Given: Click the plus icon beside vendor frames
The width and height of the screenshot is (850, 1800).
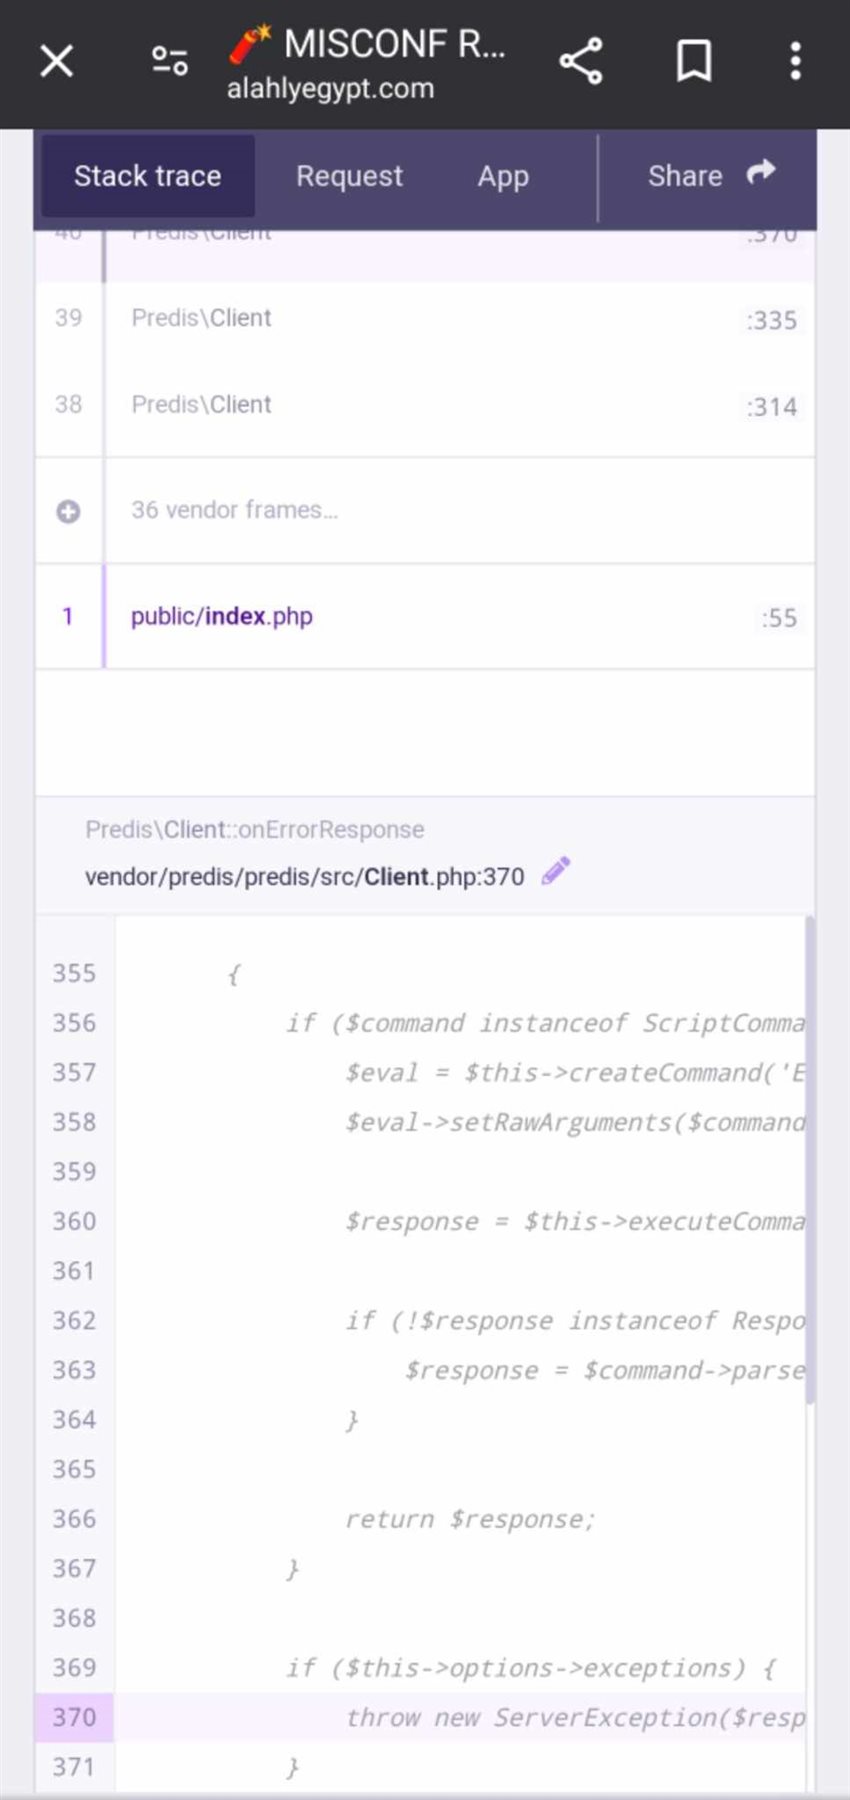Looking at the screenshot, I should click(x=68, y=512).
